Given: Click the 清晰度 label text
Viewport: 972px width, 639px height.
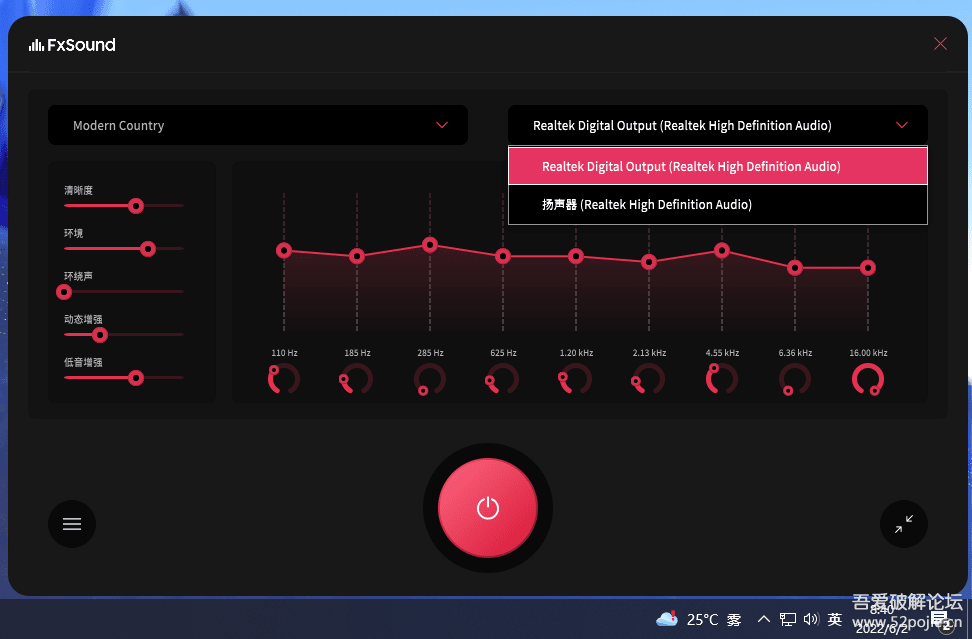Looking at the screenshot, I should tap(79, 190).
